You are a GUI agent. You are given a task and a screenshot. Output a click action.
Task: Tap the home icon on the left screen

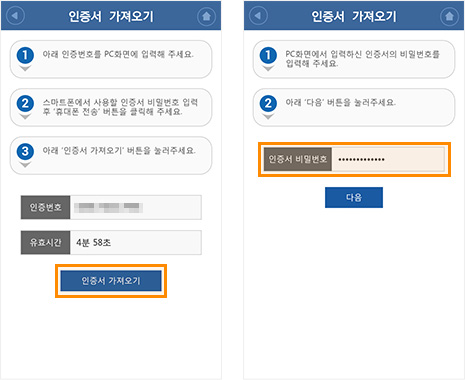tap(206, 16)
